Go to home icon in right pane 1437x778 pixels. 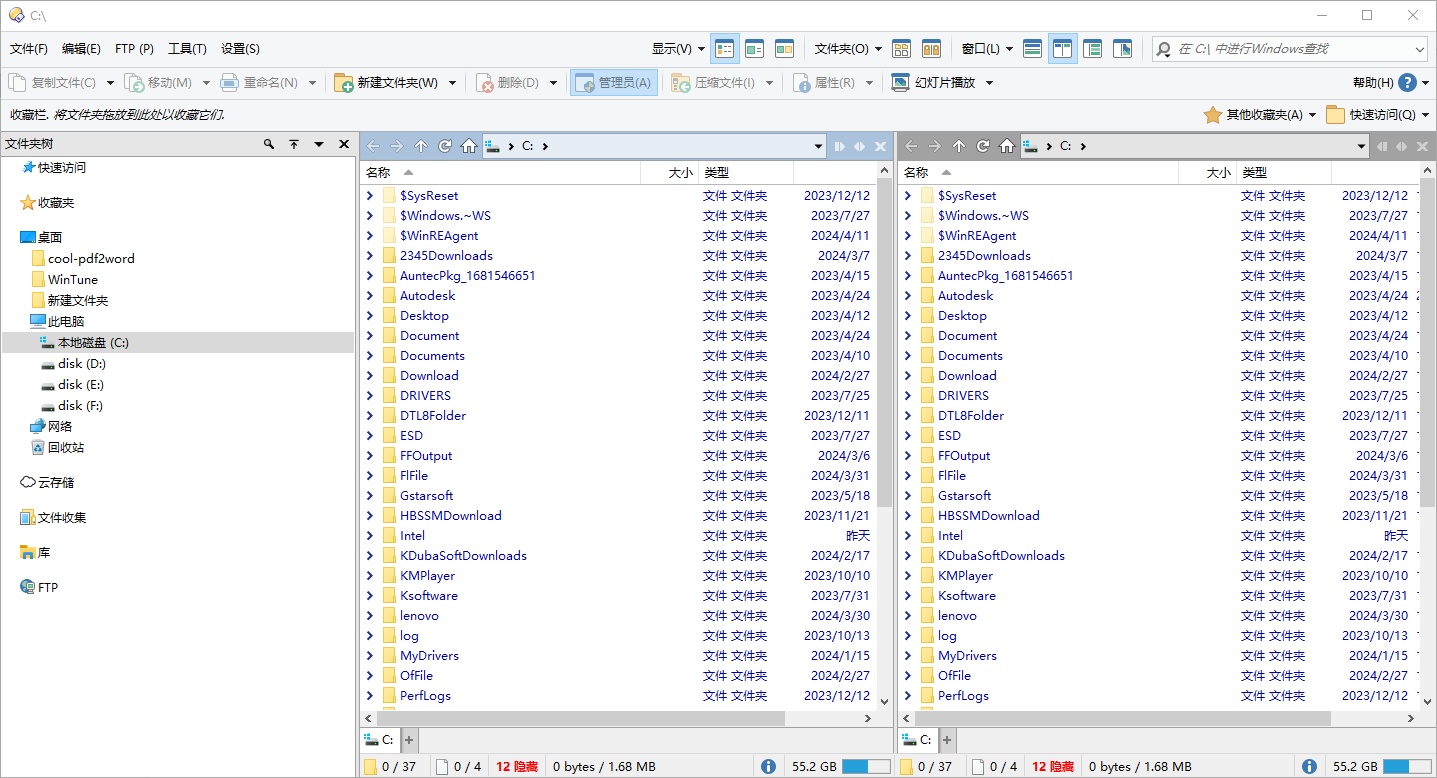point(1007,146)
